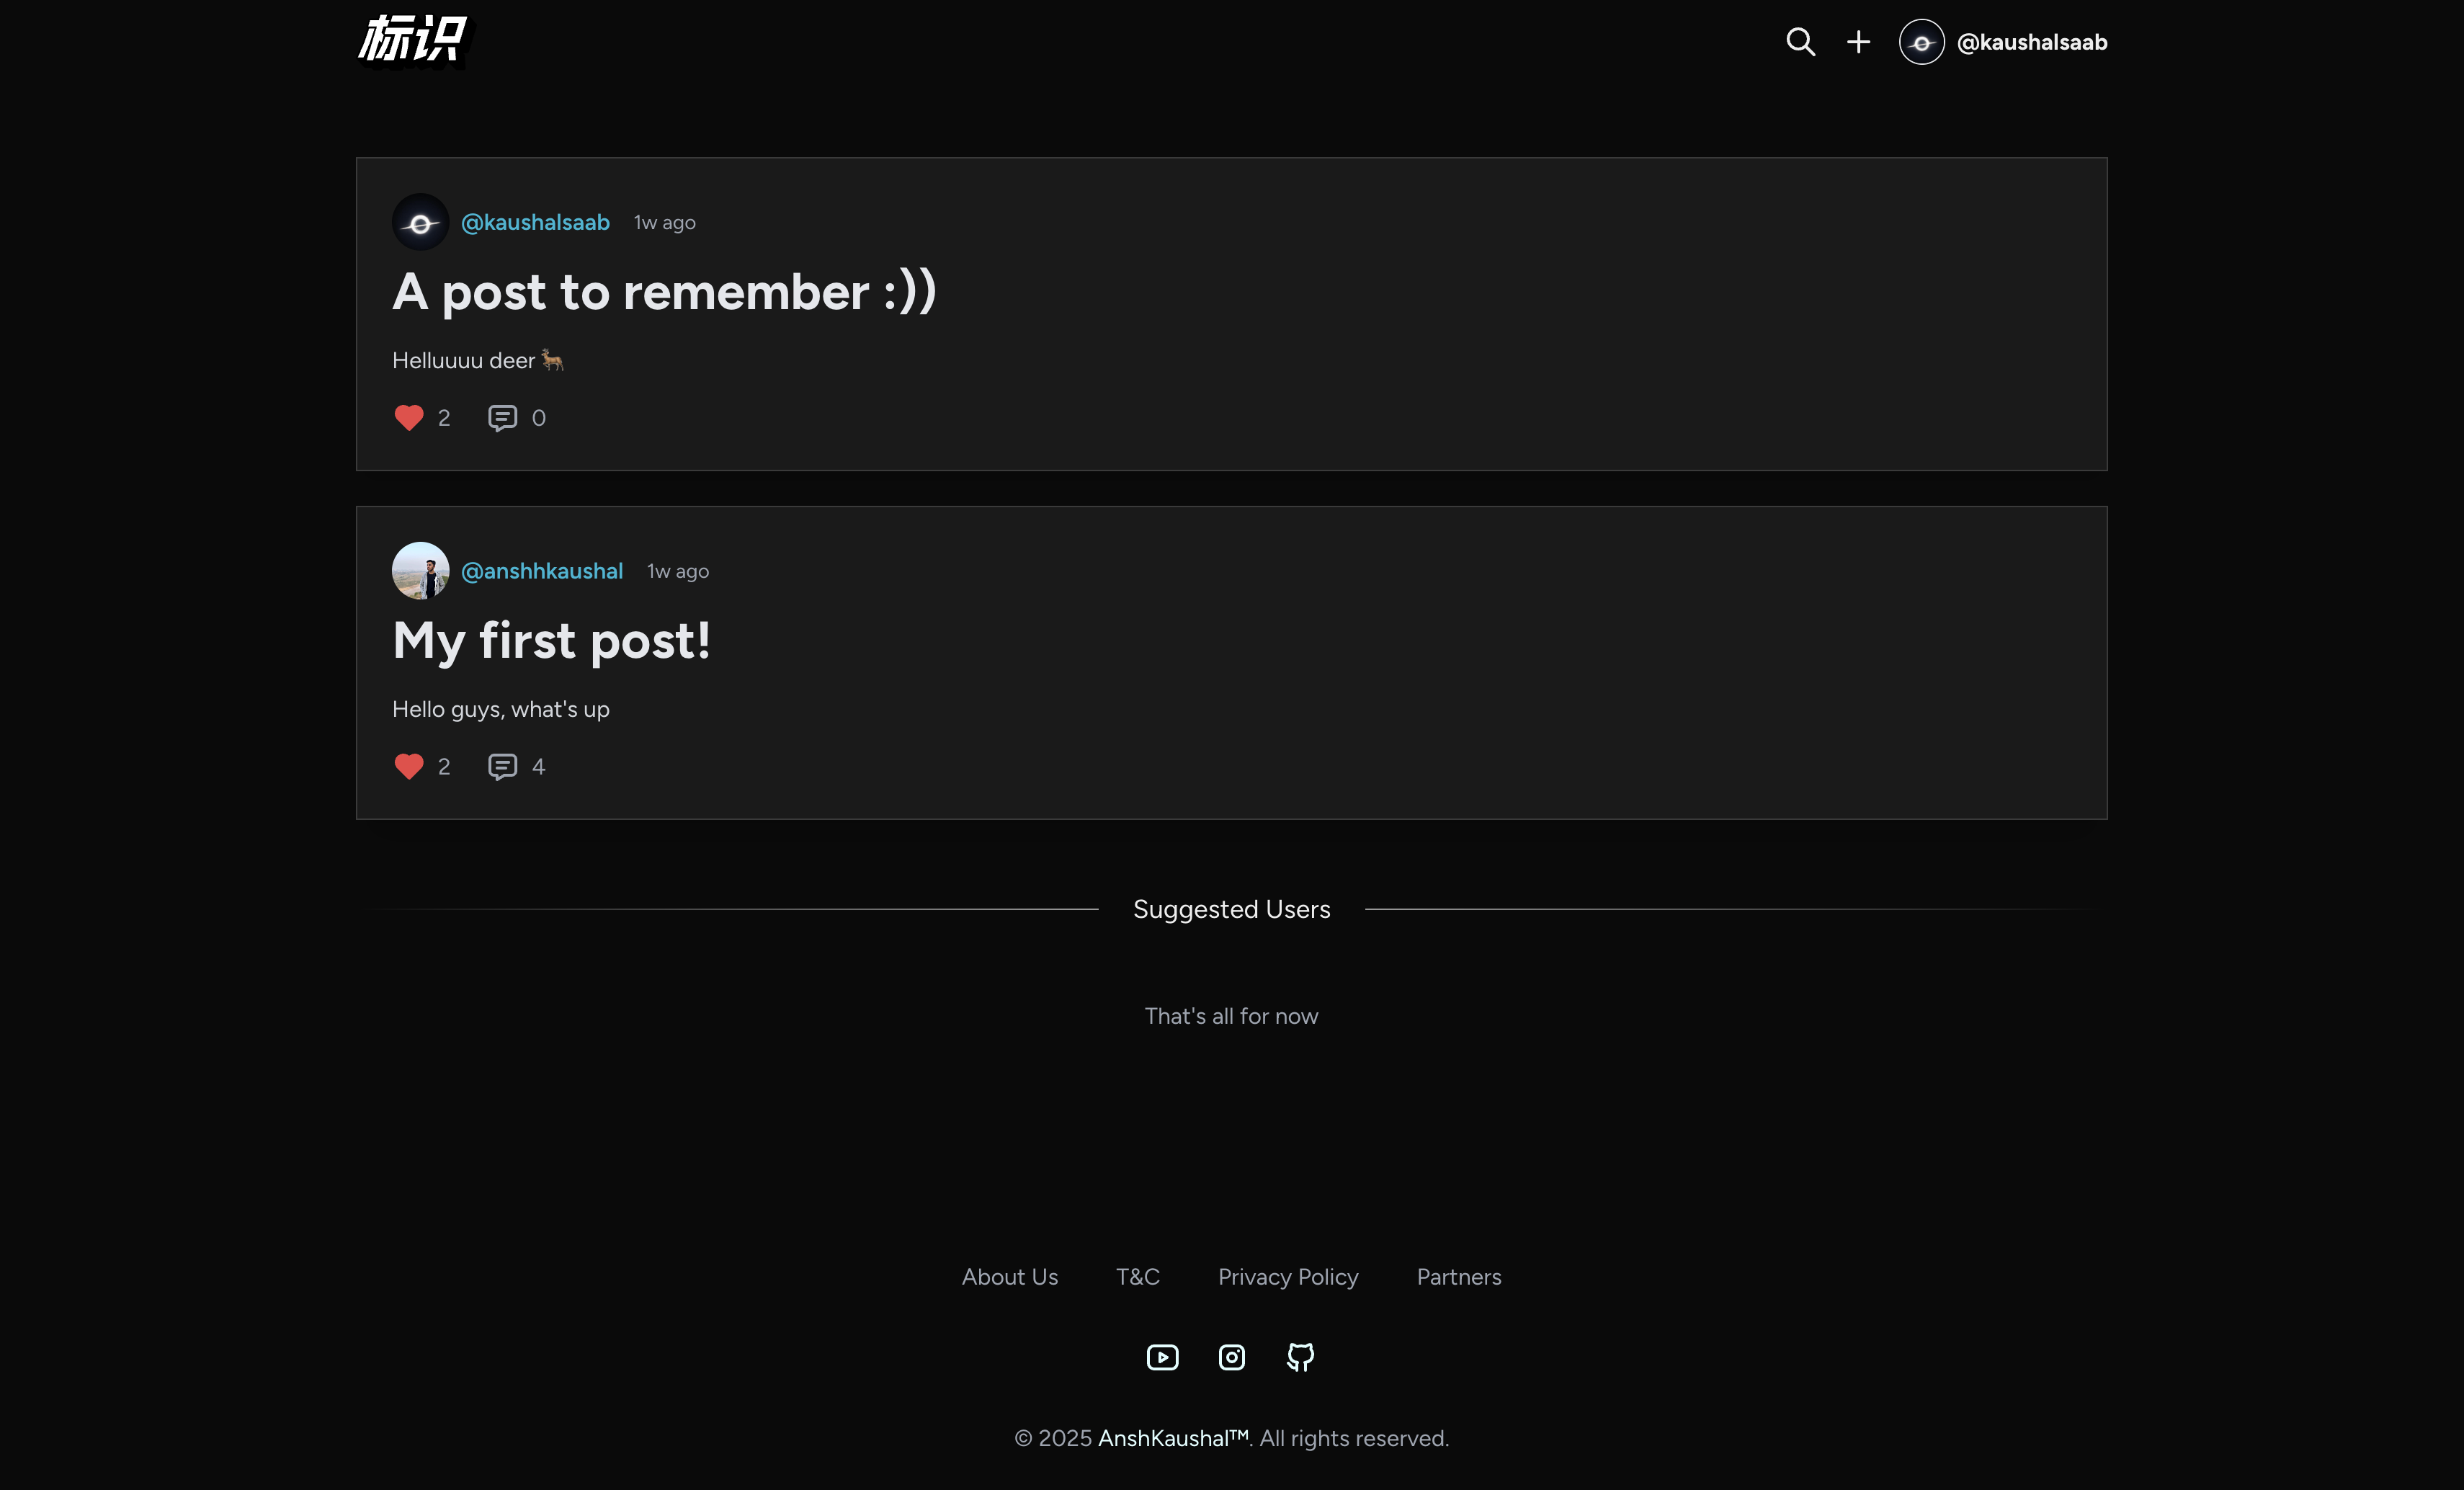This screenshot has width=2464, height=1490.
Task: Visit @anshhkaushal's profile from post author link
Action: coord(542,571)
